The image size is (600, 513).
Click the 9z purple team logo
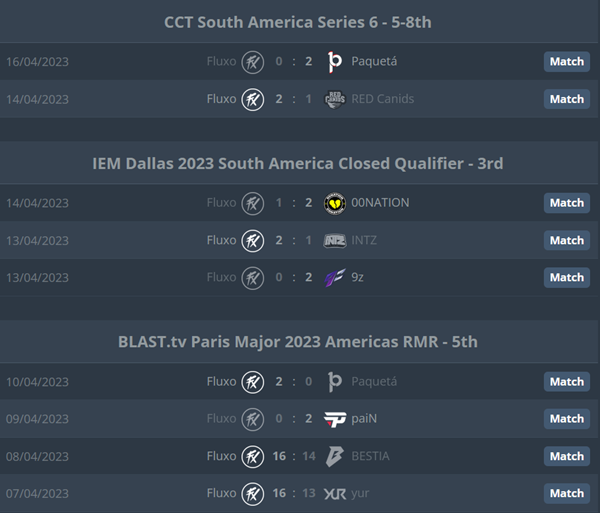tap(335, 277)
